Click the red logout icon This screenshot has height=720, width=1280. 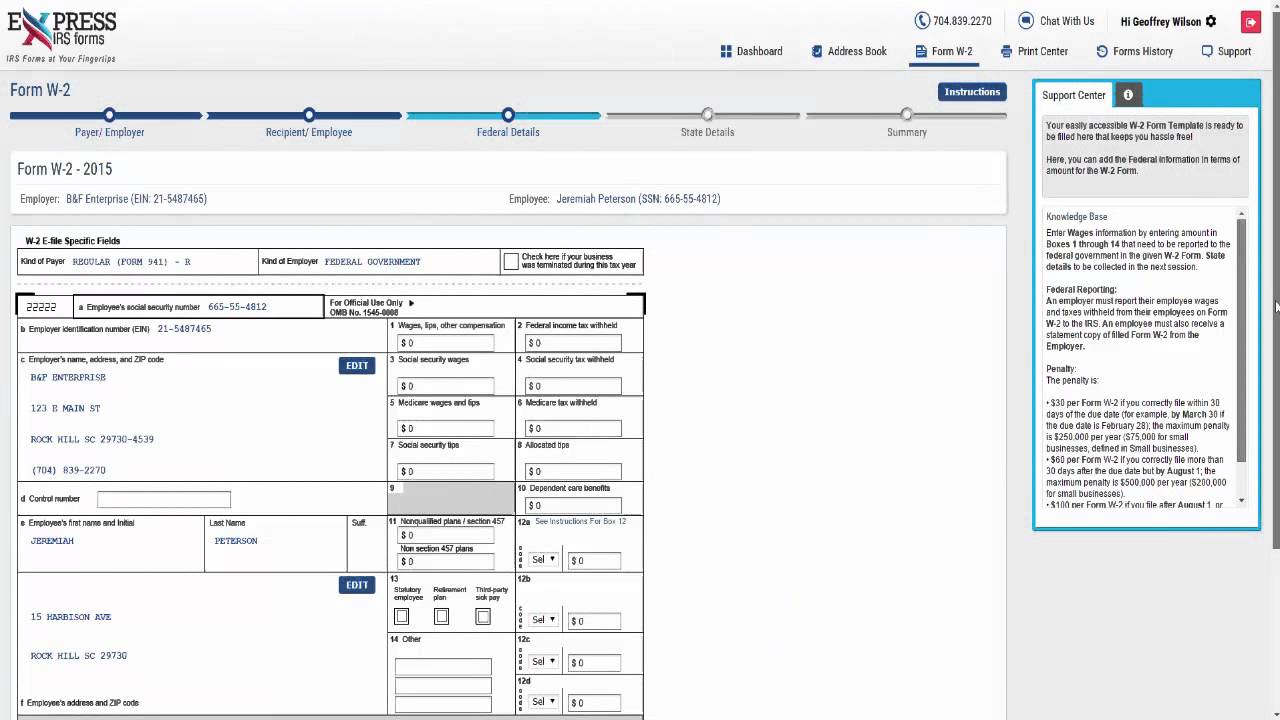pyautogui.click(x=1251, y=22)
